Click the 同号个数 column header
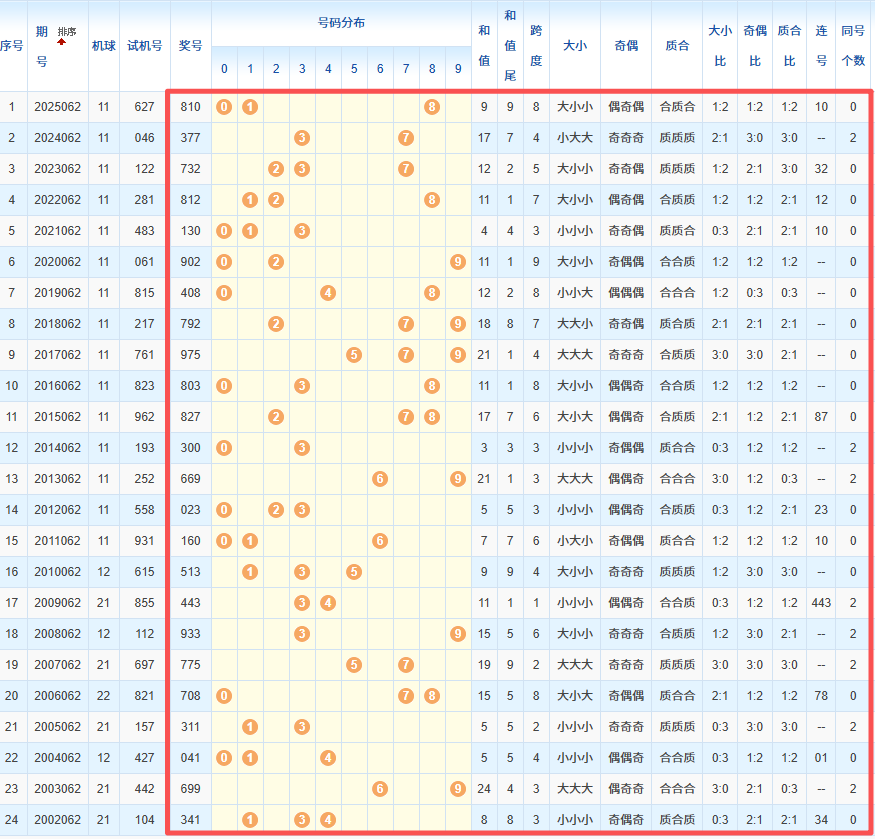The width and height of the screenshot is (875, 839). [x=853, y=45]
